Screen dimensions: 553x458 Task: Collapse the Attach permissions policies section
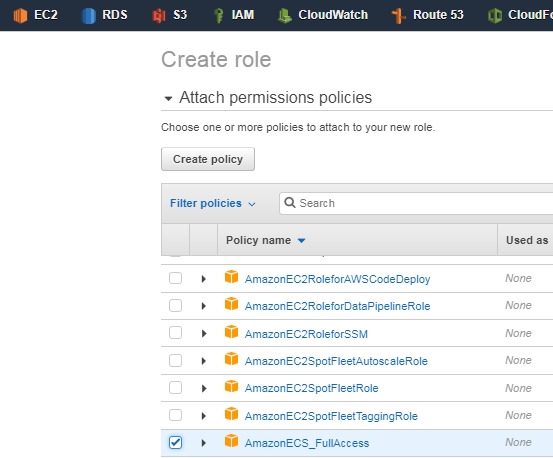coord(169,98)
